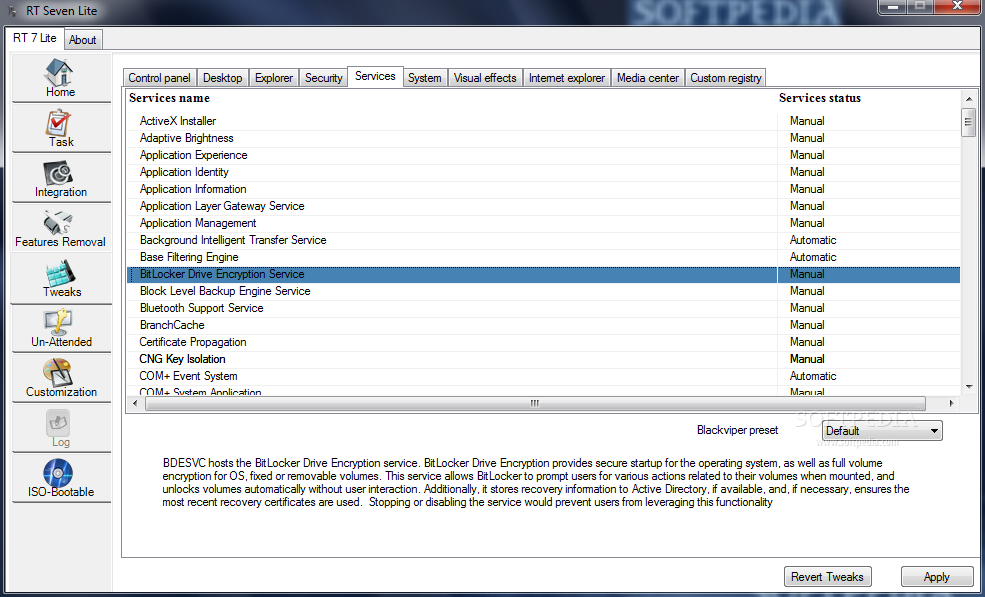This screenshot has height=597, width=985.
Task: Open the Visual effects tab
Action: (485, 78)
